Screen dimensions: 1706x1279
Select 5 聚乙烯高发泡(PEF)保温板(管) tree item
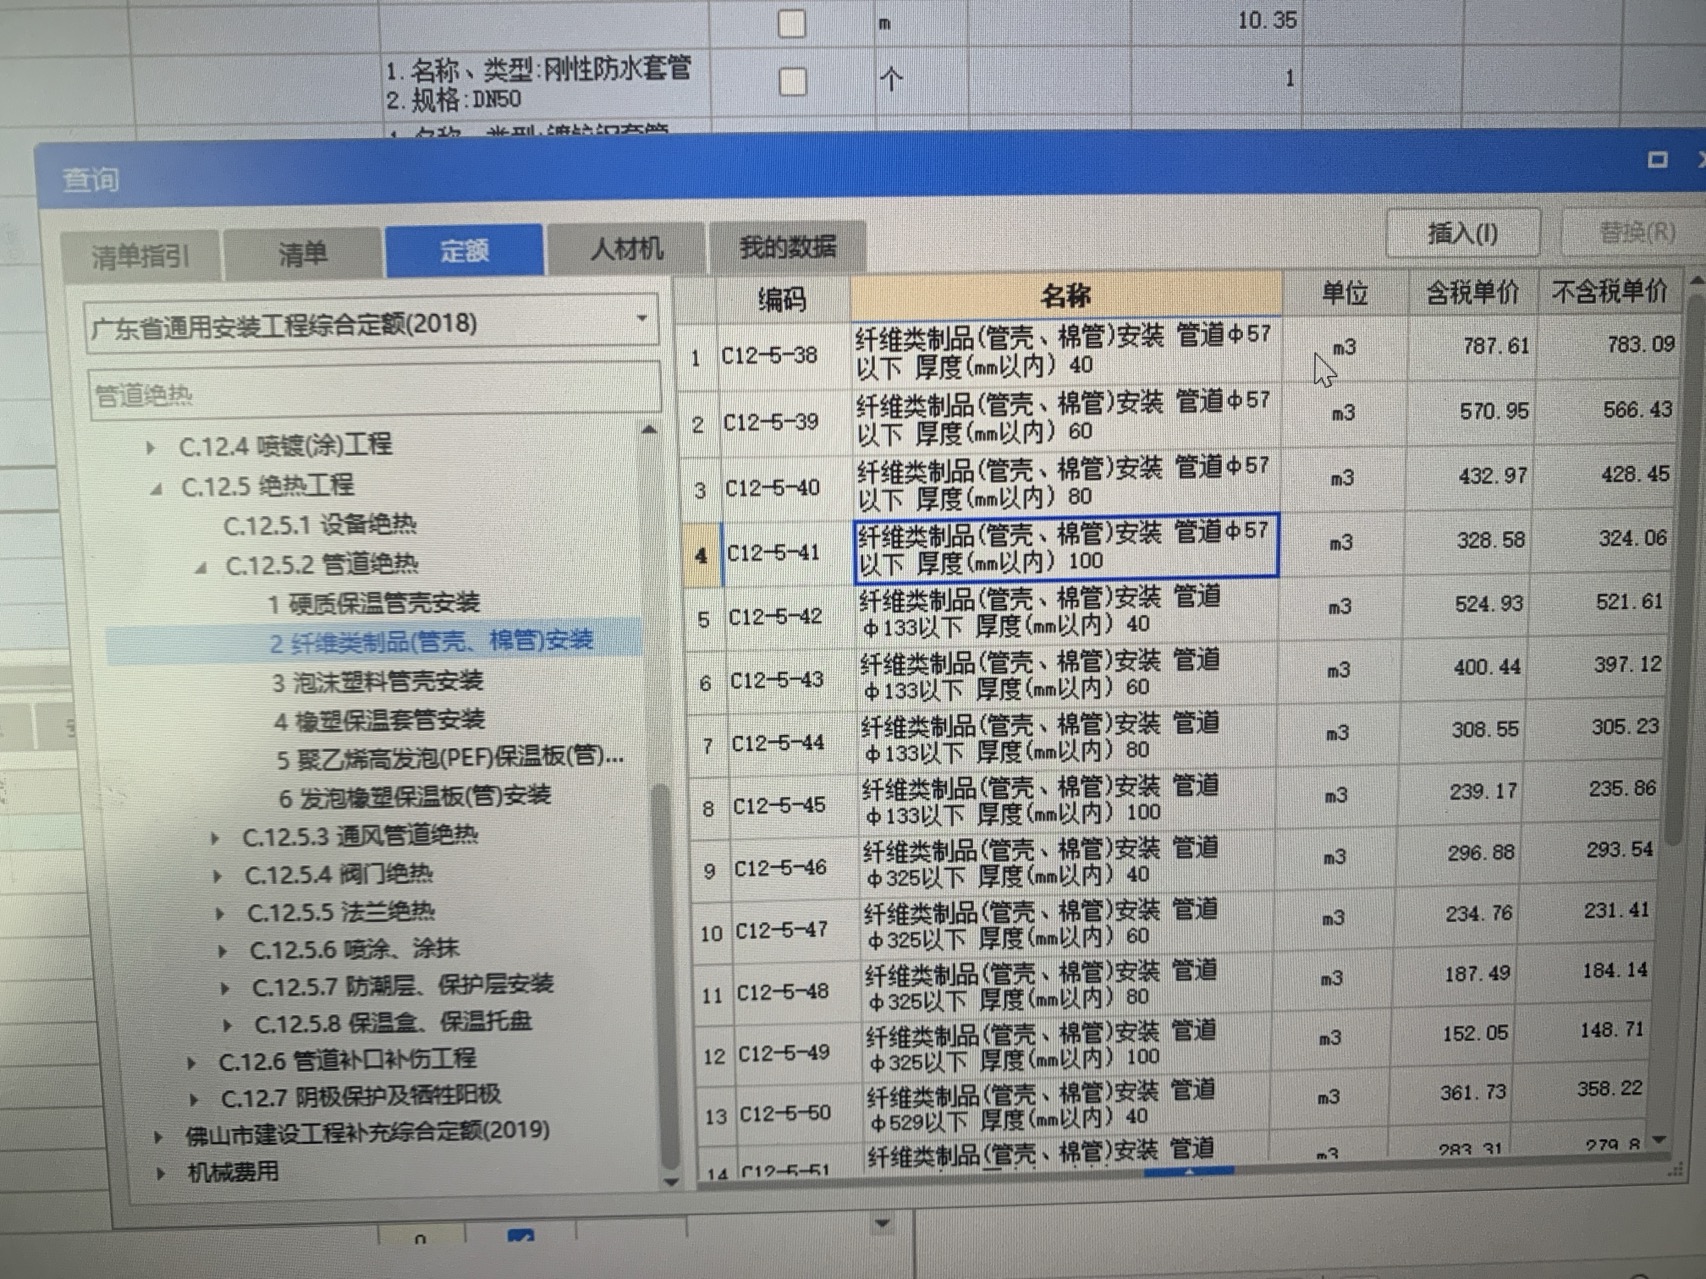(x=450, y=758)
